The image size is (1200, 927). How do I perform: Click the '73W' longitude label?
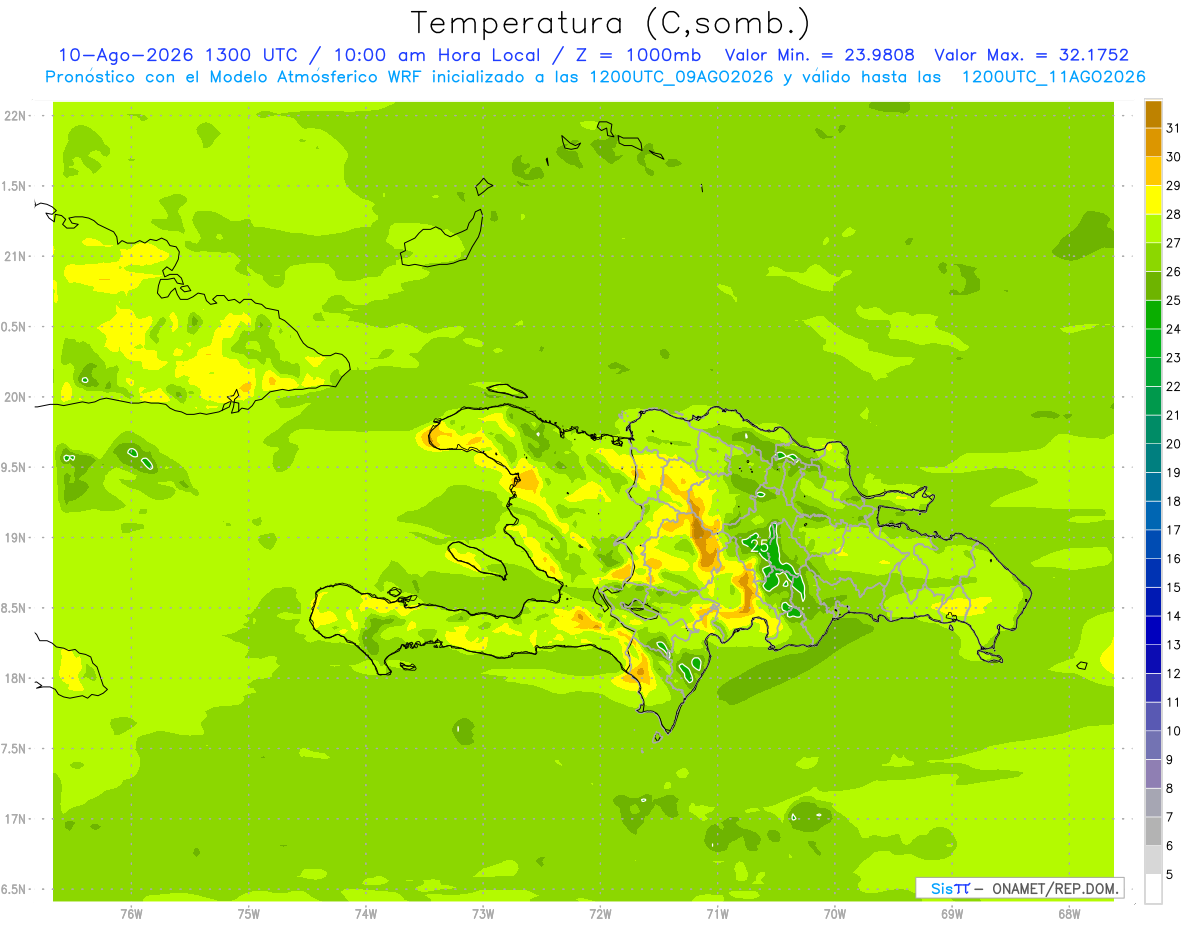(483, 914)
